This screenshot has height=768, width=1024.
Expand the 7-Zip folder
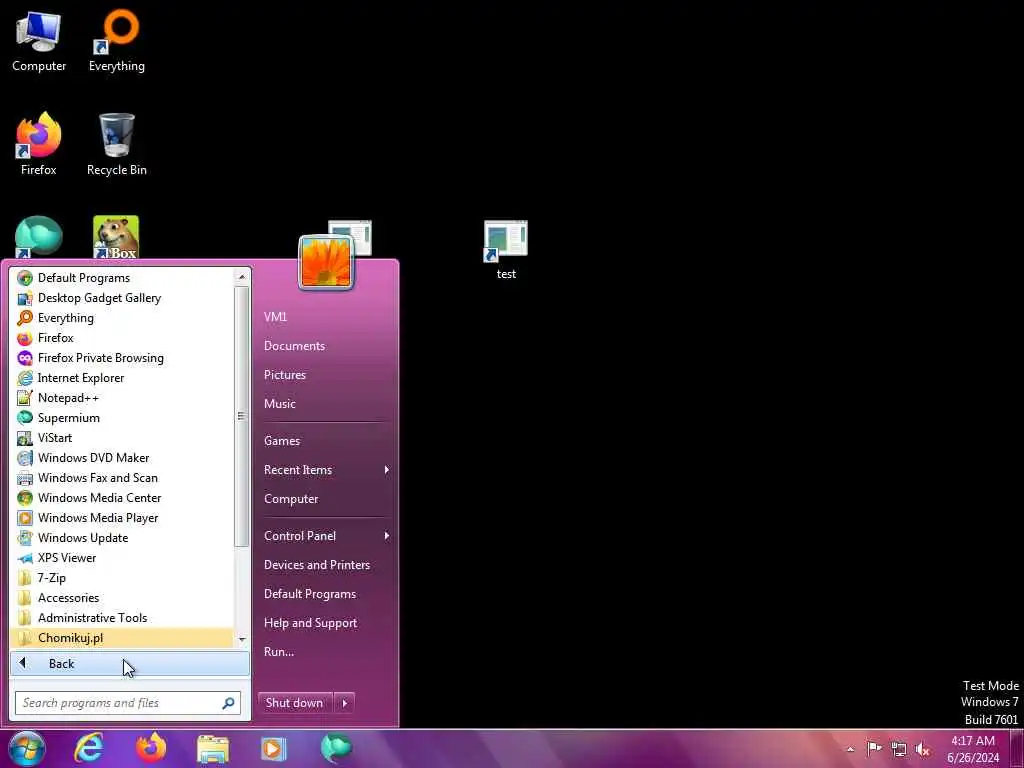point(122,578)
